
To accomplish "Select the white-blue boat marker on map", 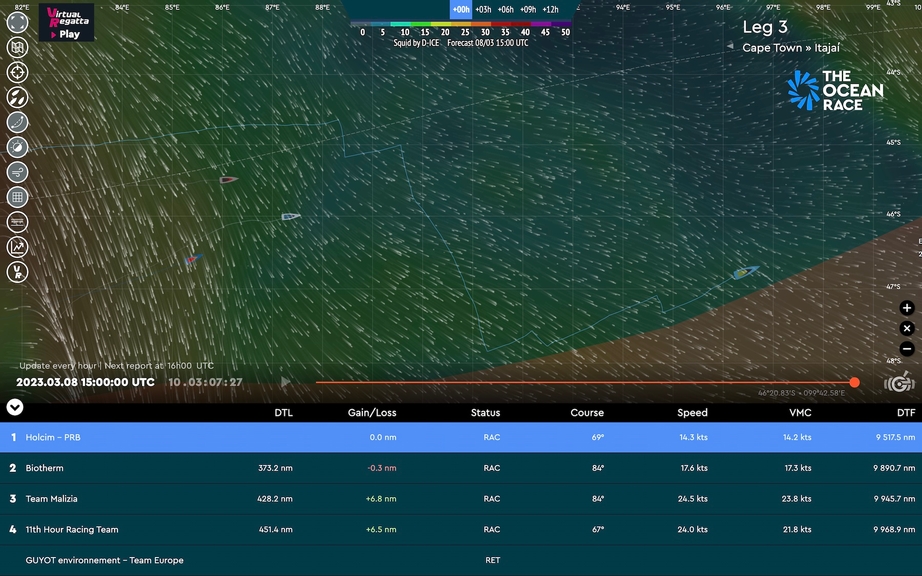I will tap(291, 216).
